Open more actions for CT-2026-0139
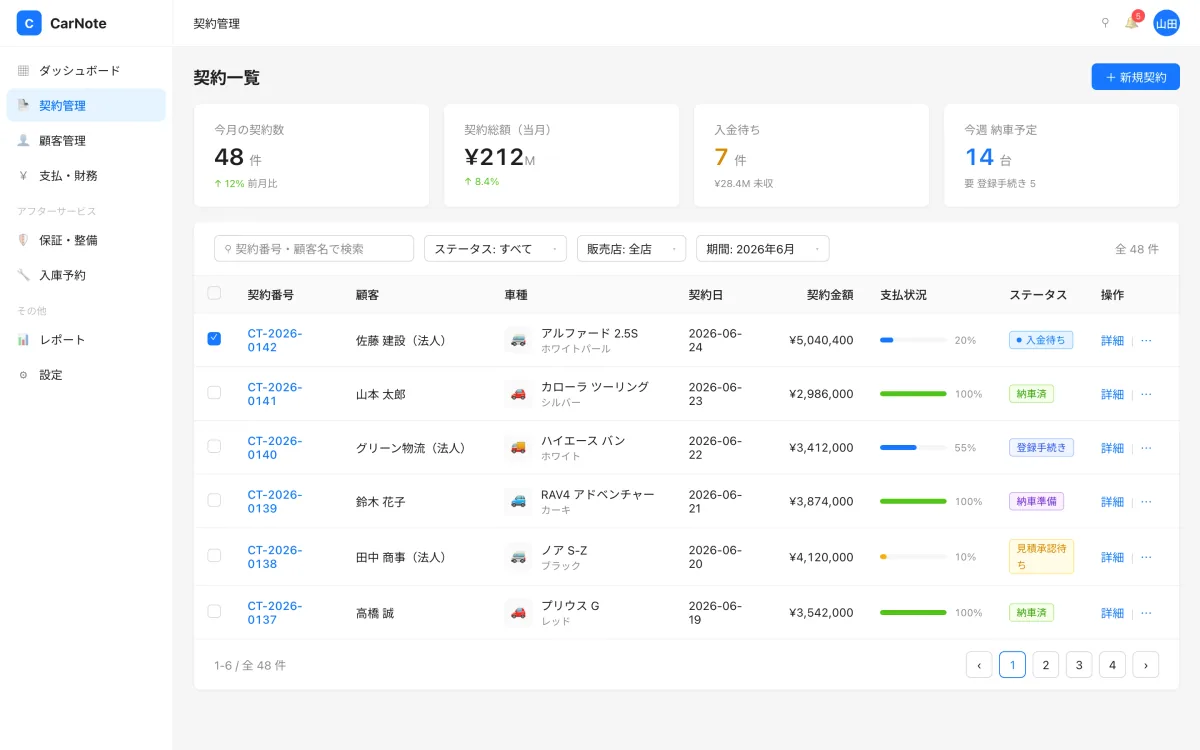 coord(1146,501)
